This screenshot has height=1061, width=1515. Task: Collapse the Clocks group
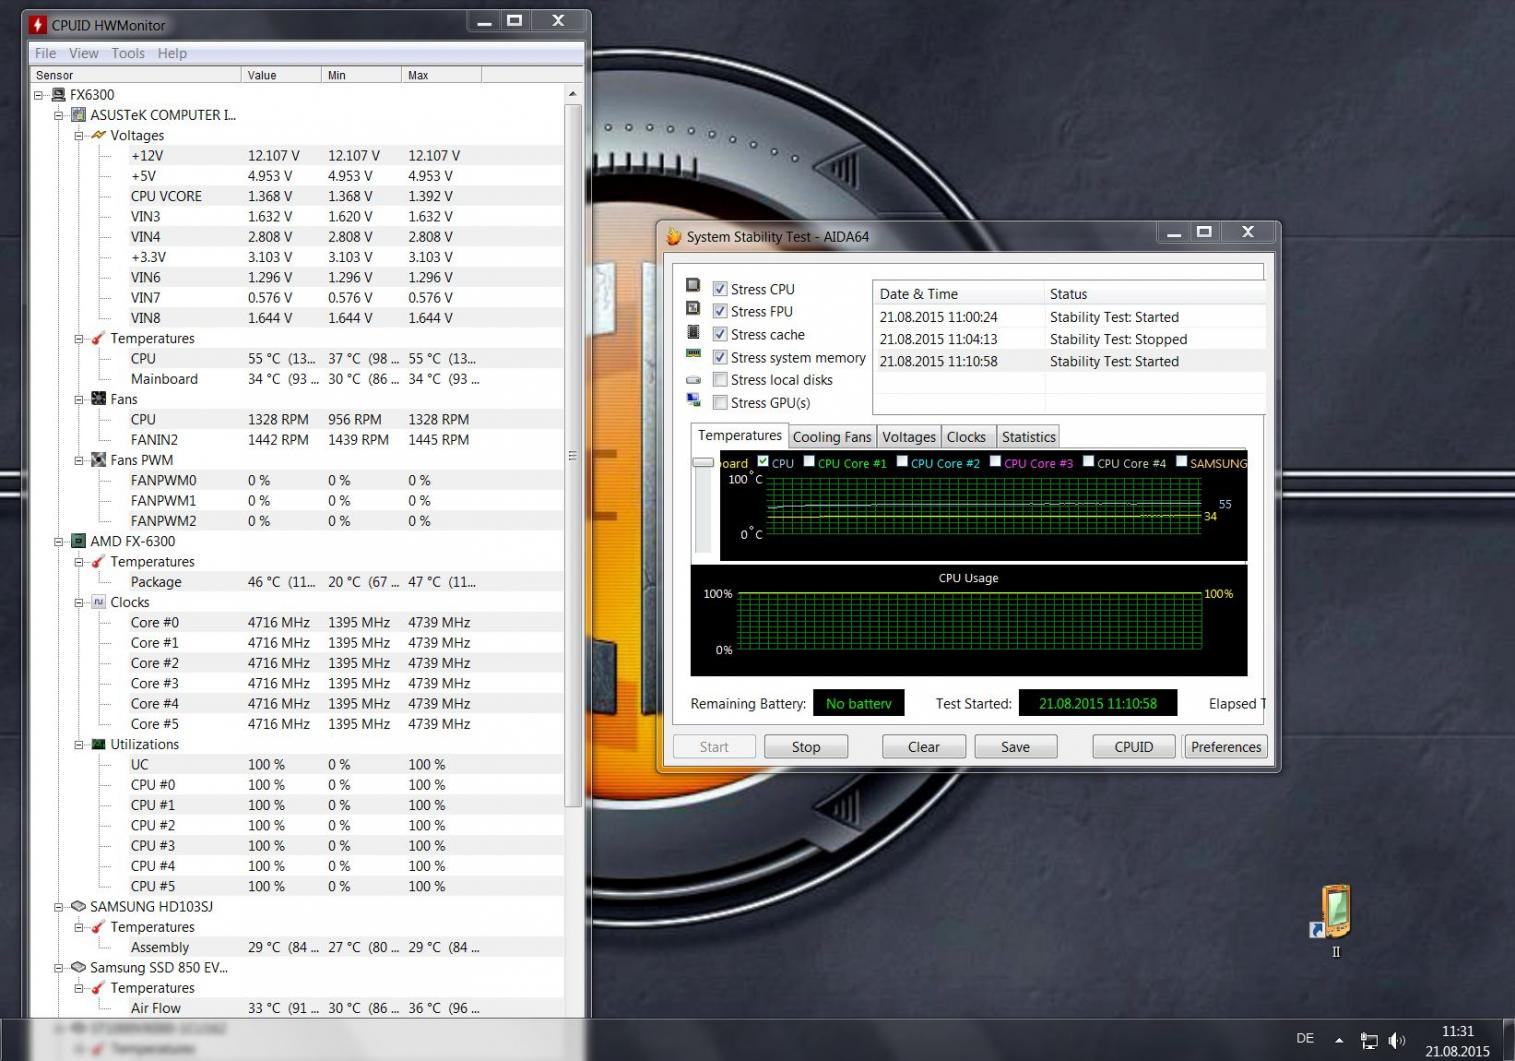(x=79, y=602)
